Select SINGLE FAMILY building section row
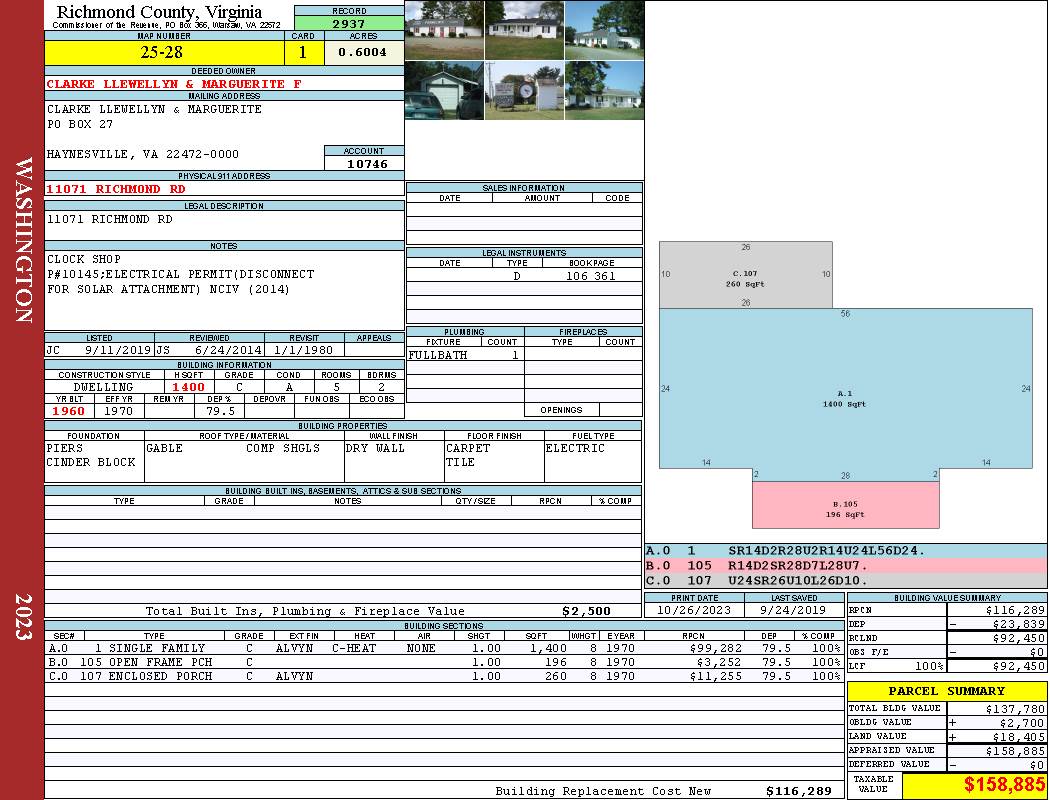This screenshot has height=800, width=1050. (x=445, y=648)
